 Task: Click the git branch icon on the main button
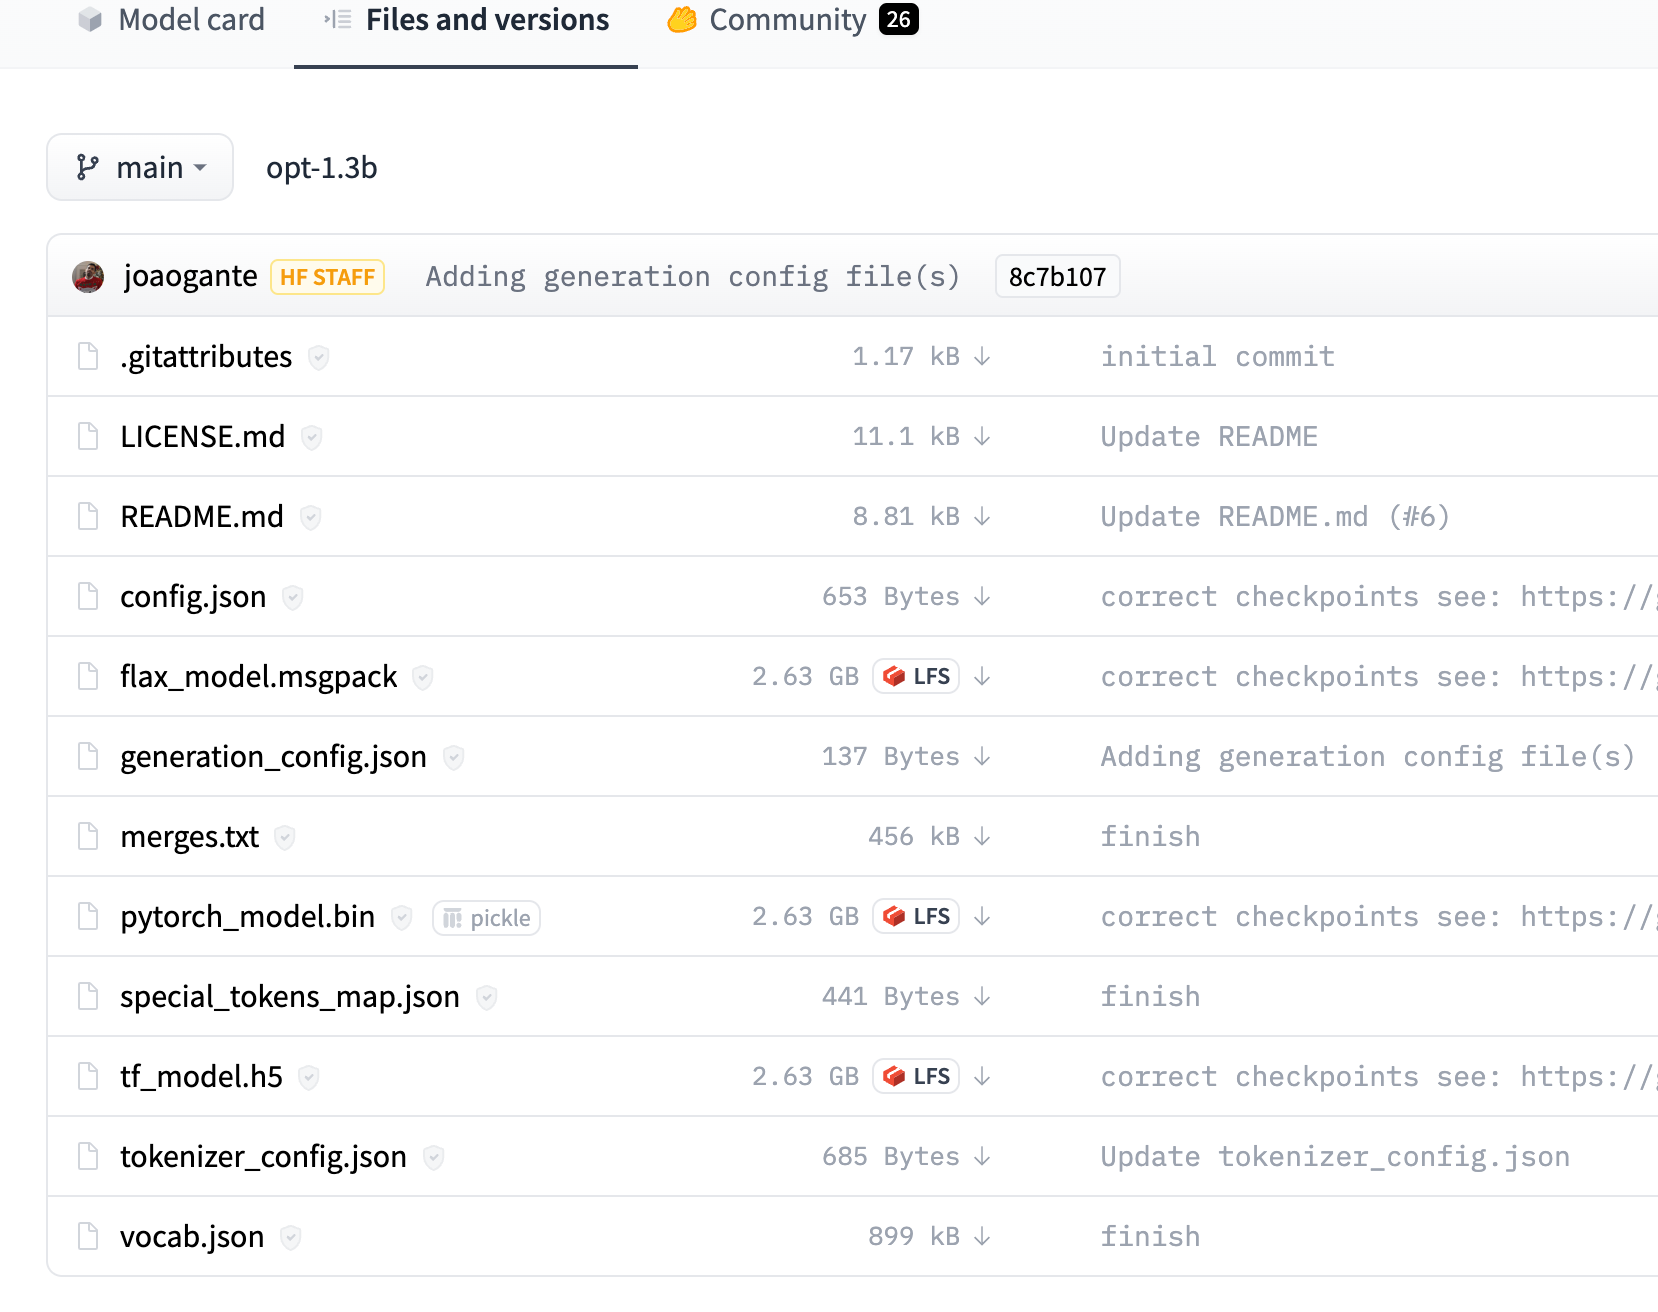coord(88,167)
